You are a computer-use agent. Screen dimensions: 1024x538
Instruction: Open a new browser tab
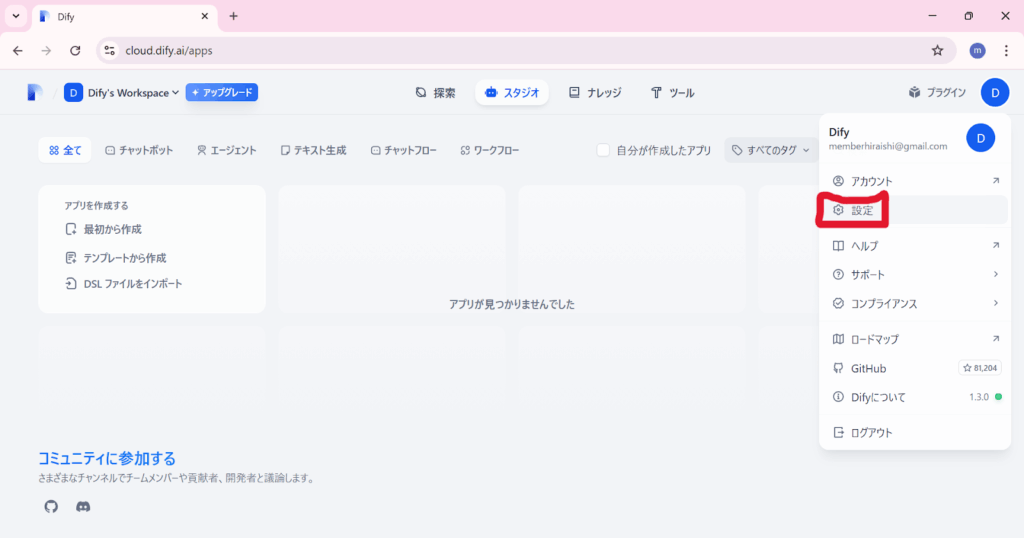[233, 16]
